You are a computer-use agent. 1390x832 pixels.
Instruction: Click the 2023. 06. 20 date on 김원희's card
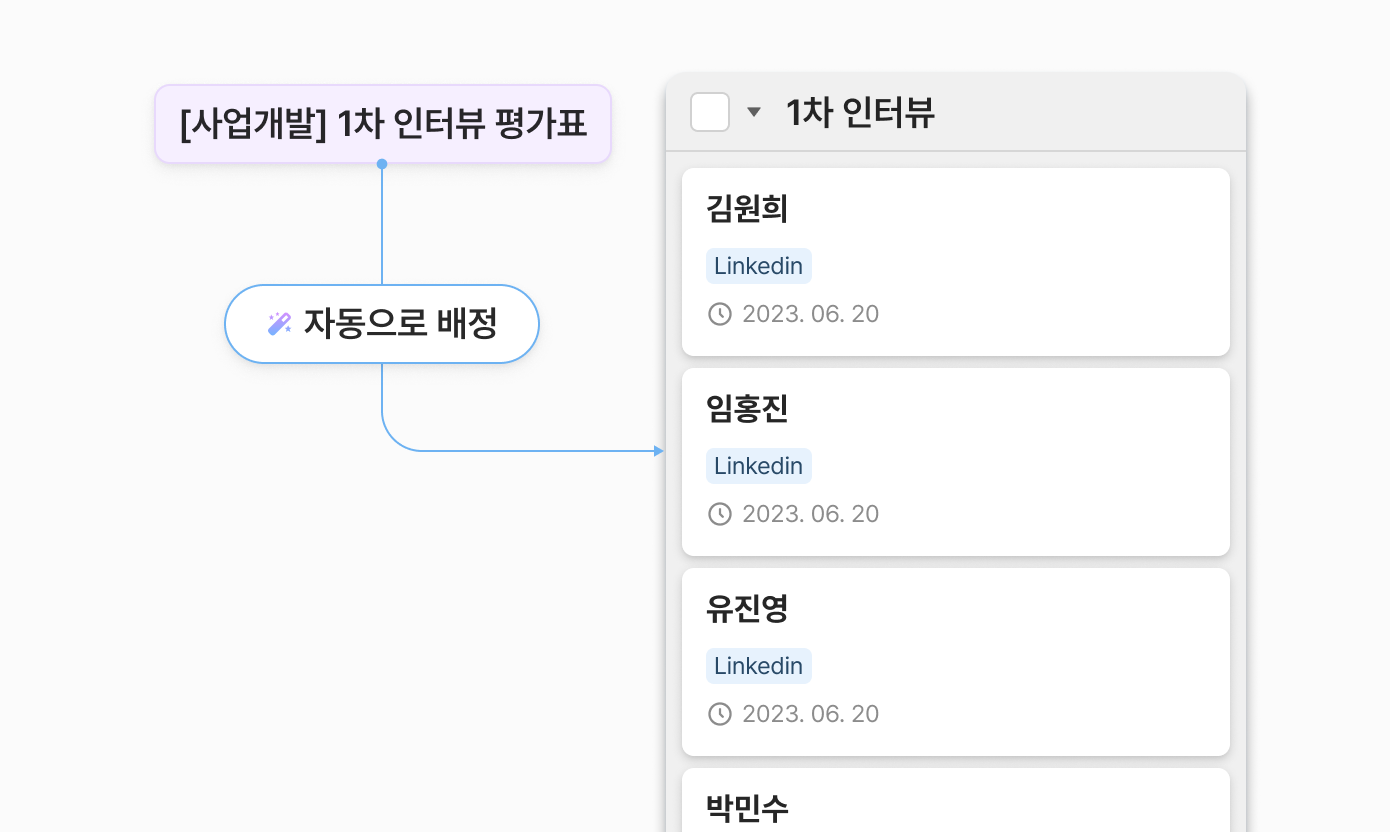pyautogui.click(x=810, y=314)
